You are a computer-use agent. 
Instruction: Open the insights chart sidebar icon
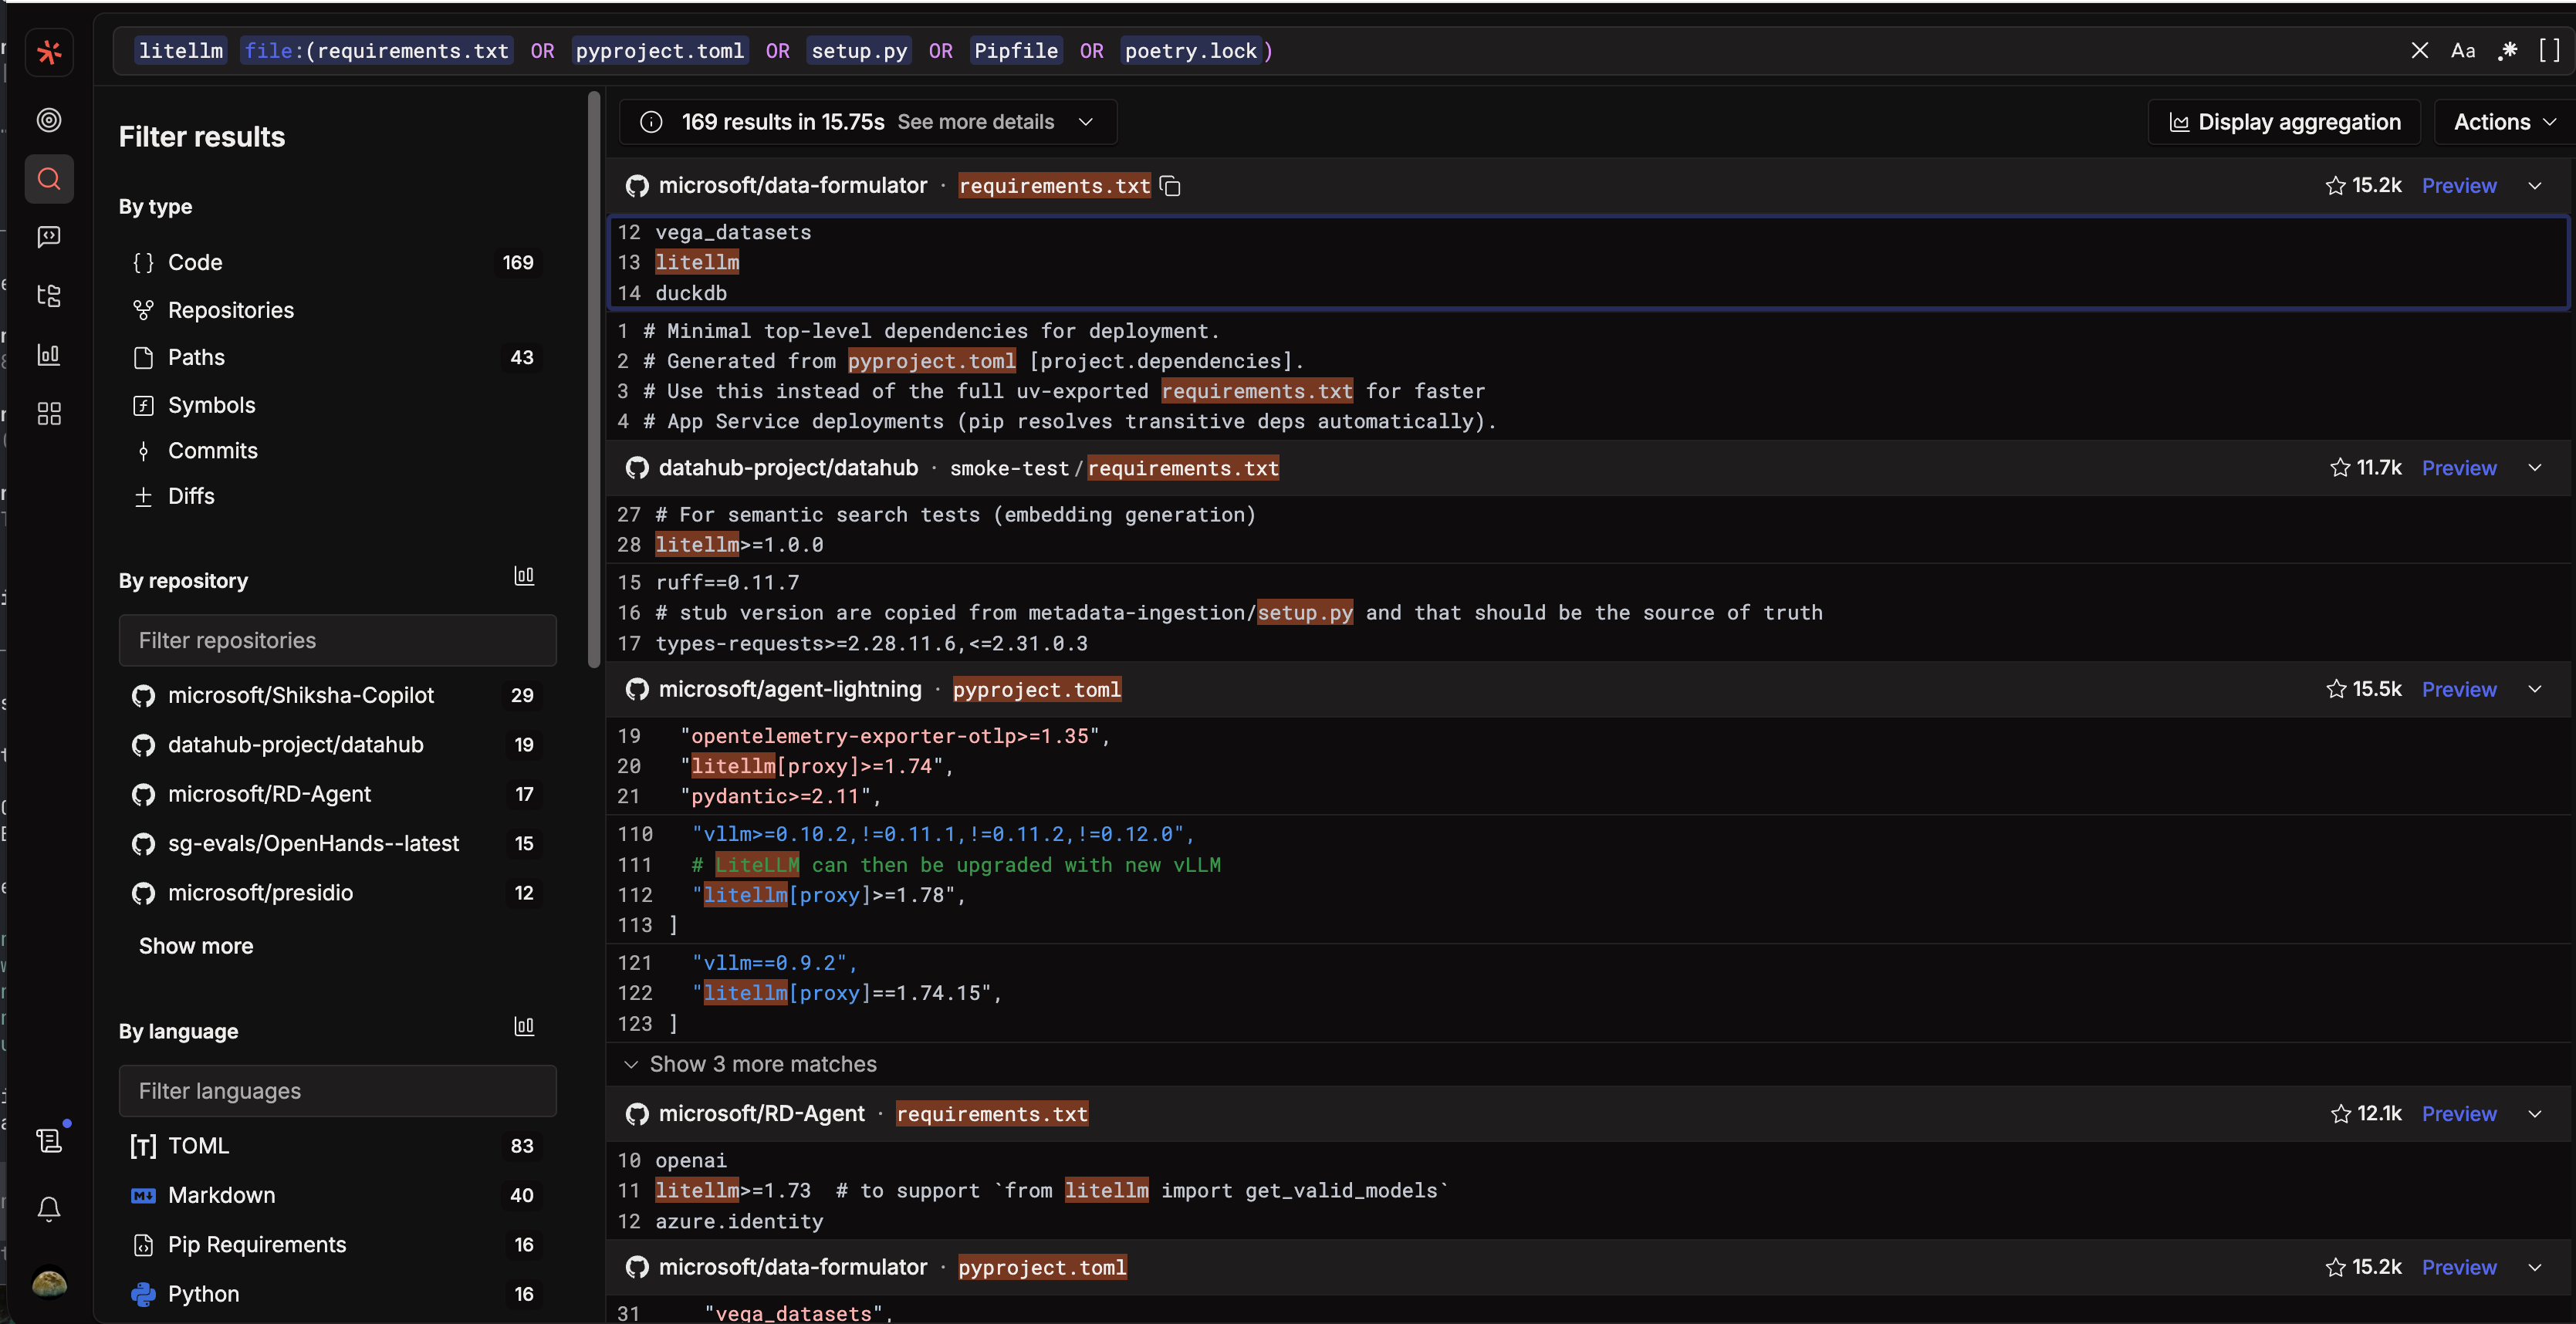(49, 355)
